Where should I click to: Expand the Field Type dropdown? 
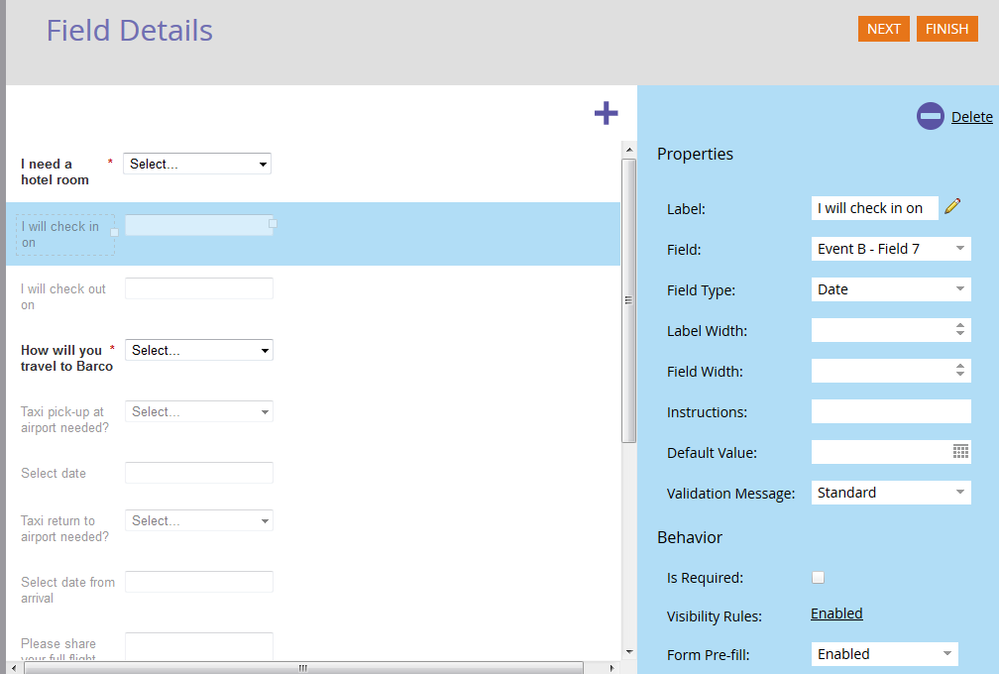pos(890,290)
